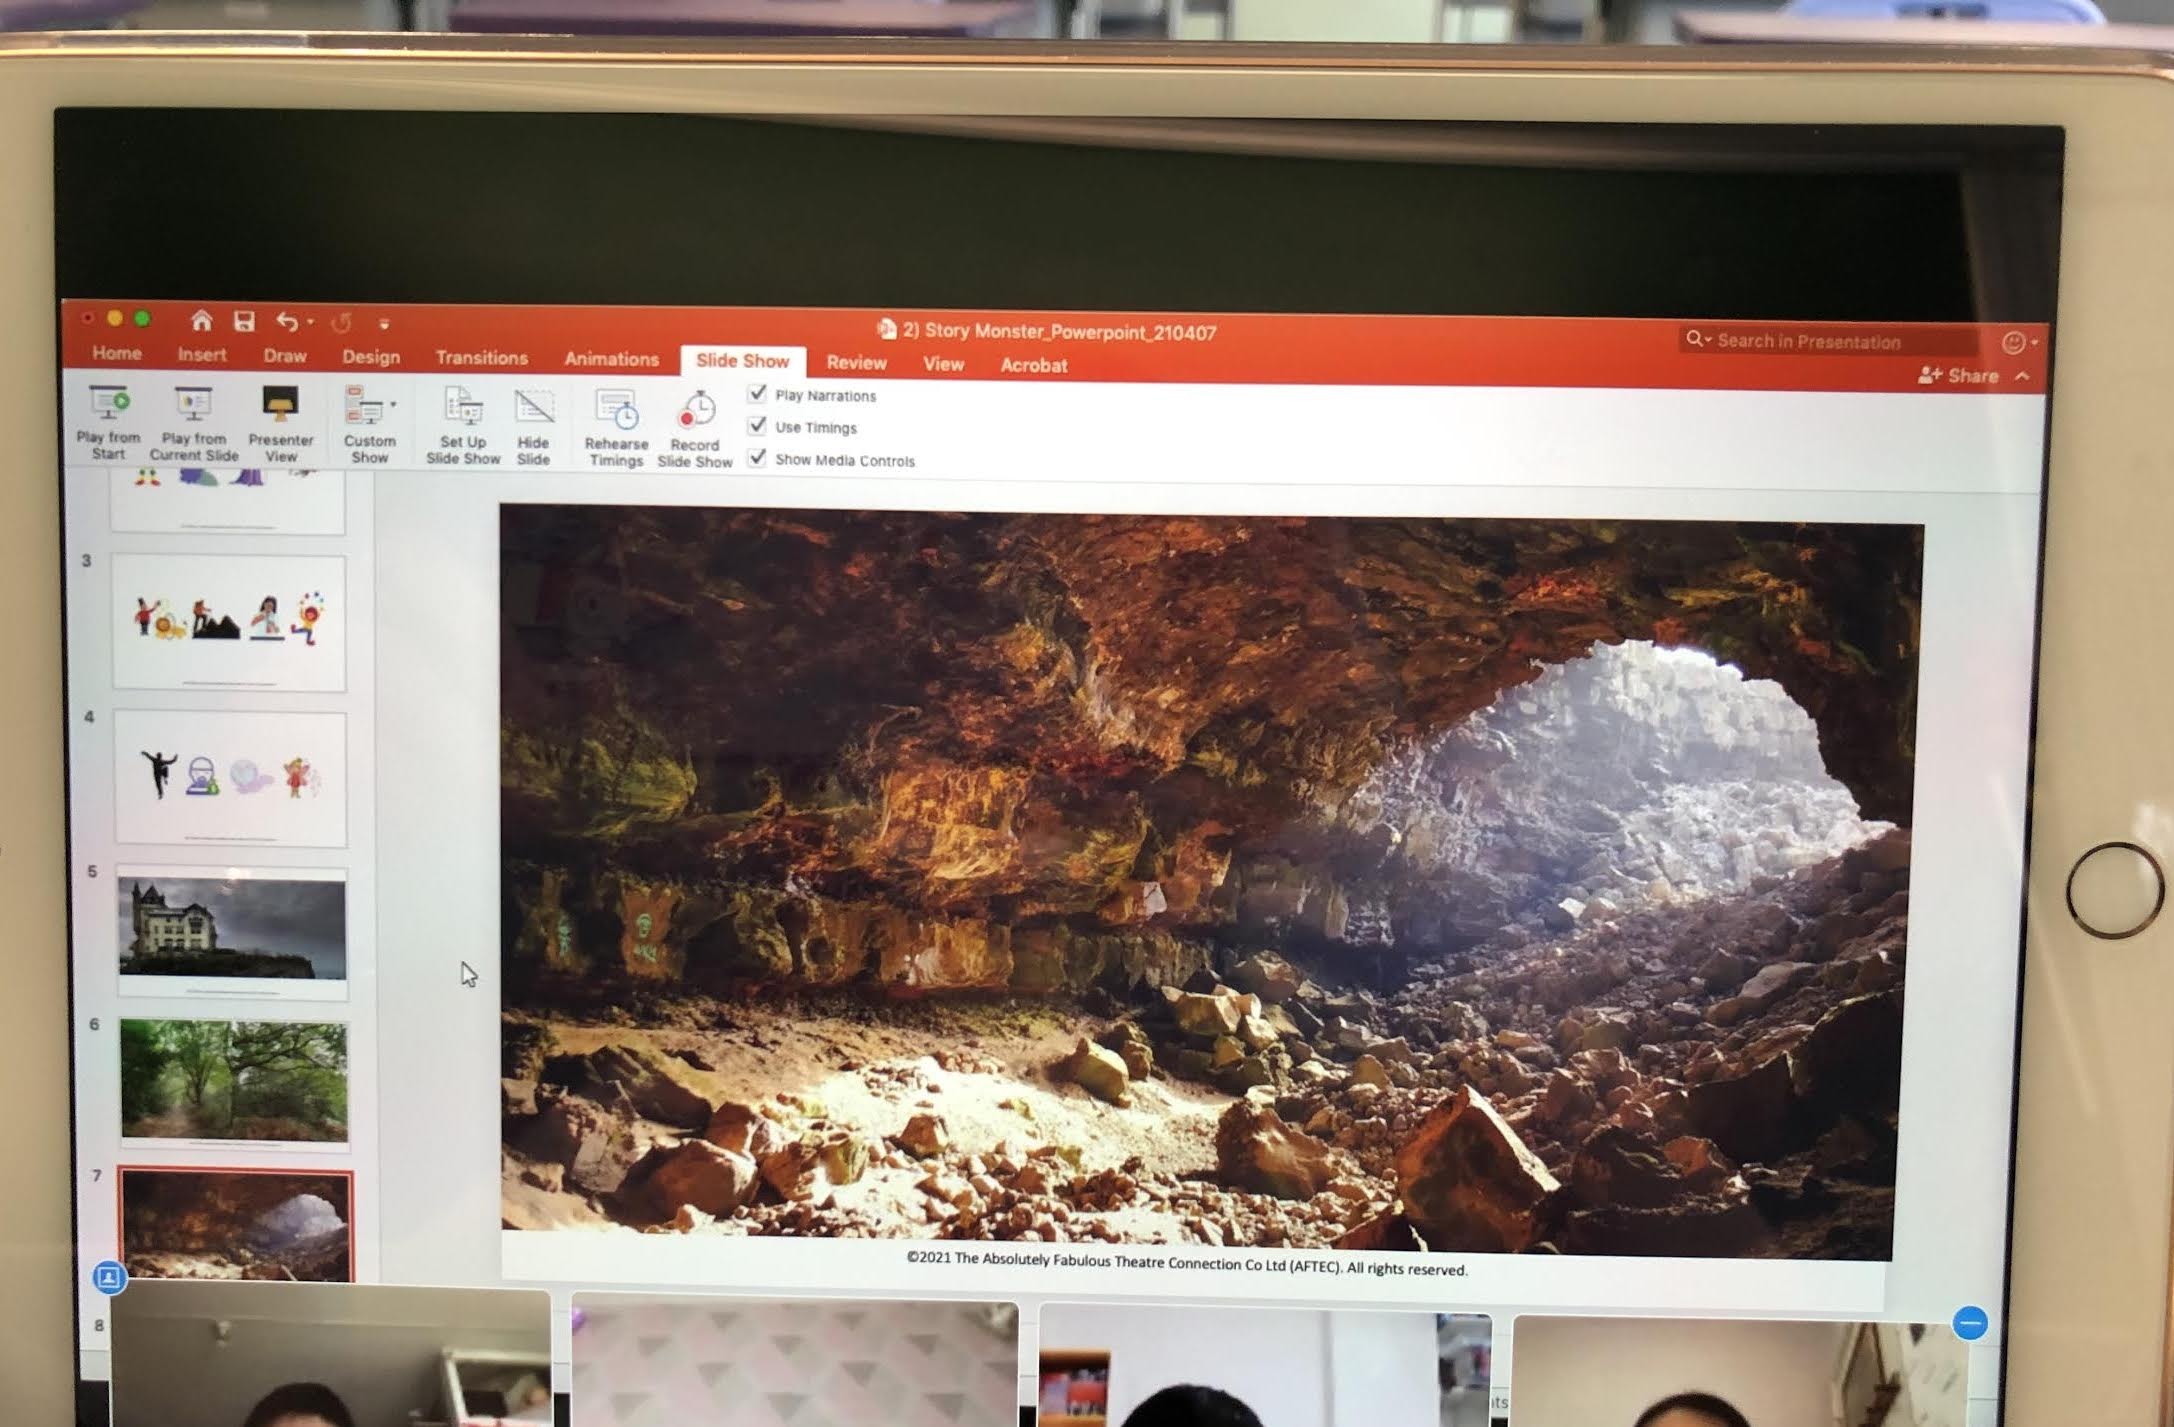Click the Save disk icon
Screen dimensions: 2174x1427
[244, 321]
